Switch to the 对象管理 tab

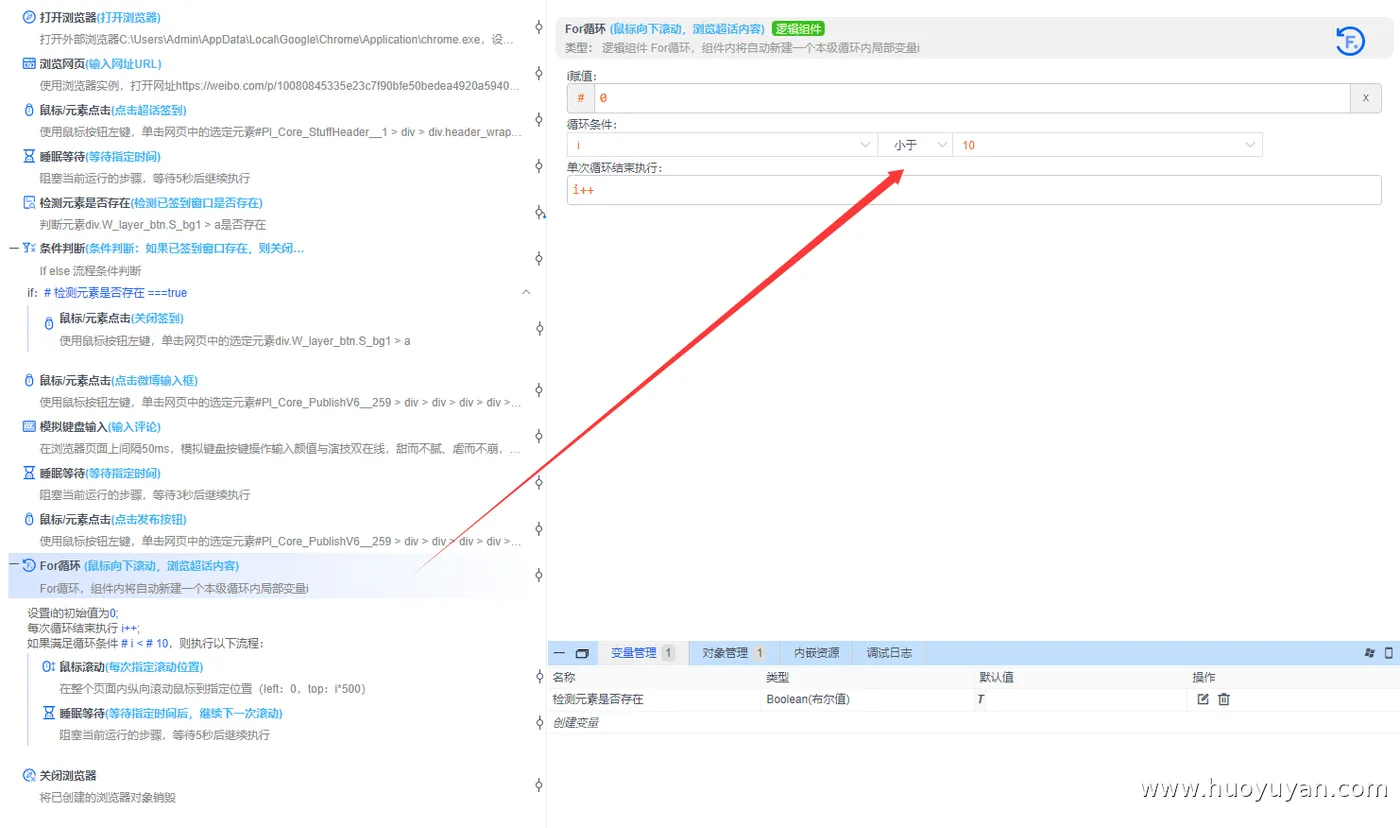[733, 653]
